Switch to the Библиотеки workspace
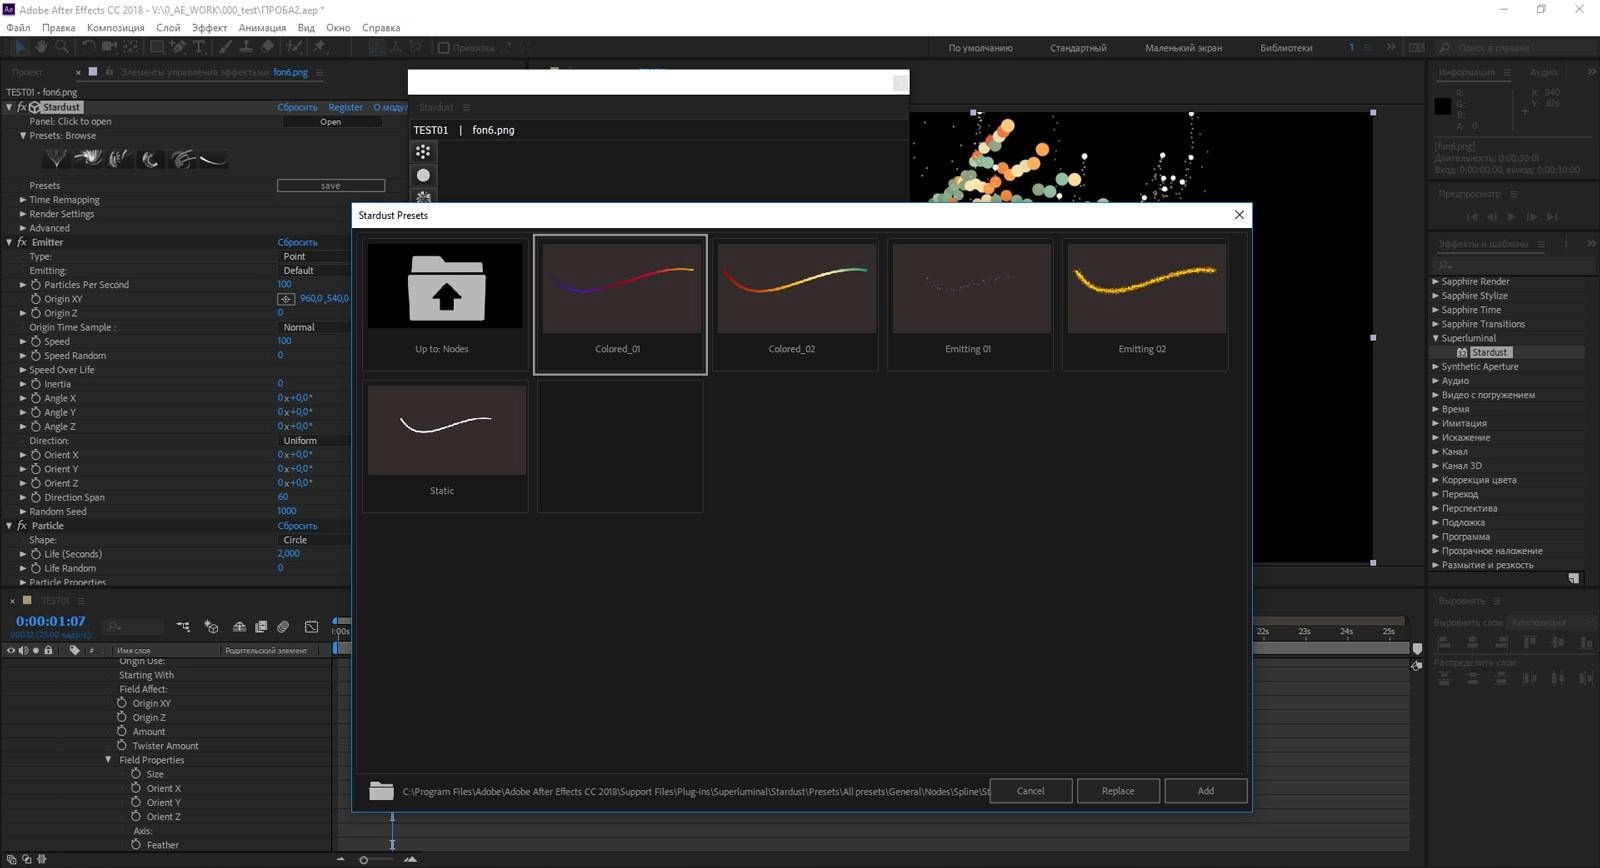1600x868 pixels. (1286, 48)
